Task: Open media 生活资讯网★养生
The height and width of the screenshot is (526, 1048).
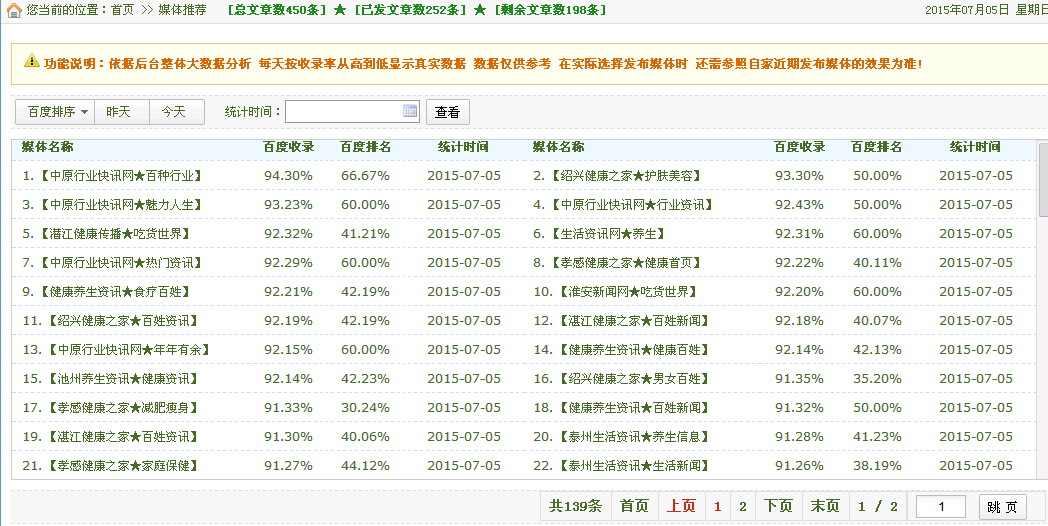Action: [x=608, y=233]
